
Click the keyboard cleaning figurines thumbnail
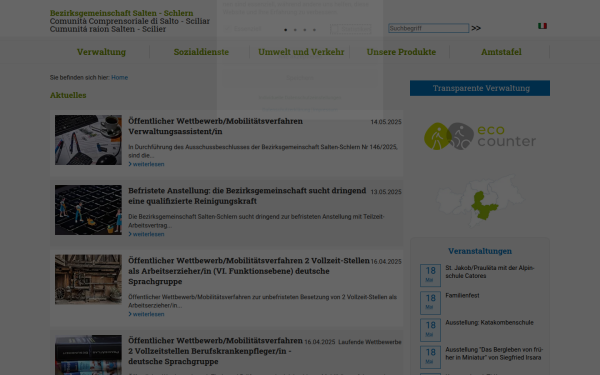[88, 210]
